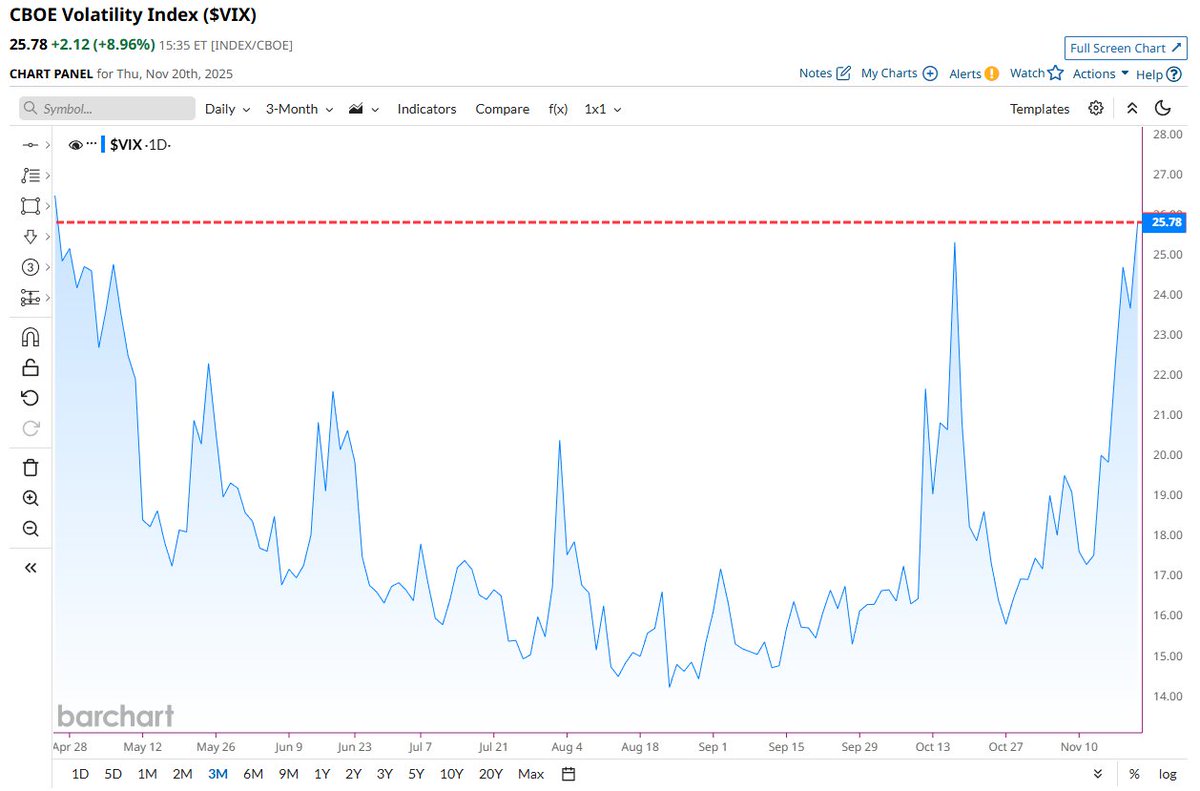Undo the last chart action
The height and width of the screenshot is (791, 1200).
tap(30, 398)
